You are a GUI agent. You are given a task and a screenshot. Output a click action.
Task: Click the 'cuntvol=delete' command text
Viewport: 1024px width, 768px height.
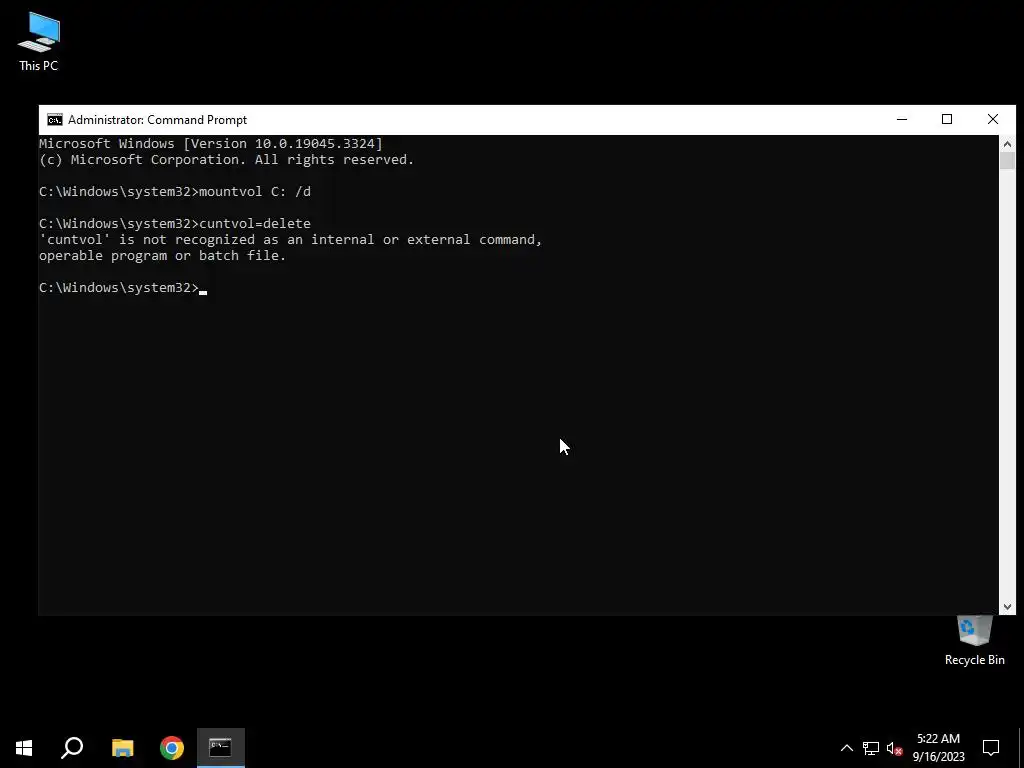(255, 223)
